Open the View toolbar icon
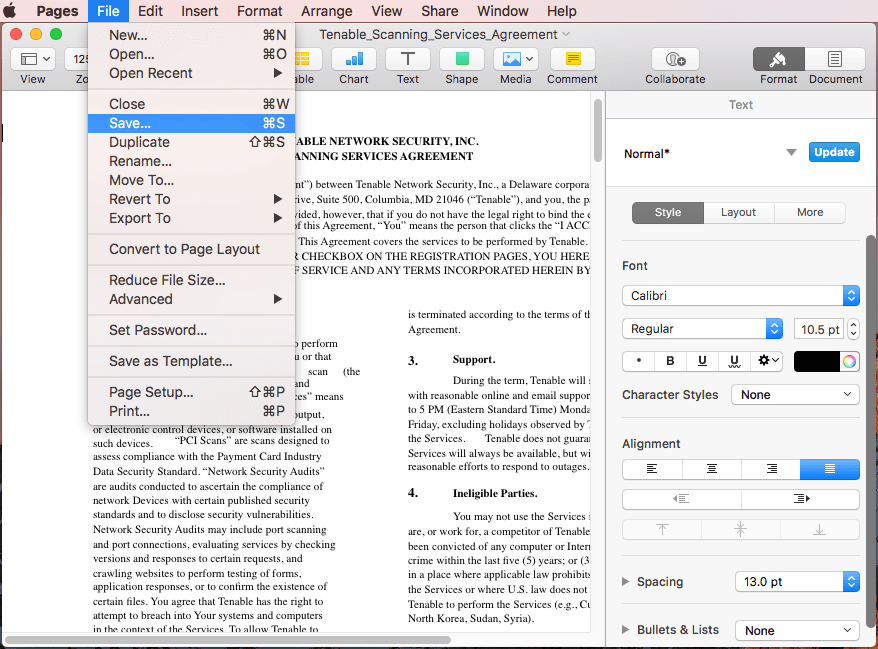Screen dimensions: 878x649 pyautogui.click(x=32, y=59)
